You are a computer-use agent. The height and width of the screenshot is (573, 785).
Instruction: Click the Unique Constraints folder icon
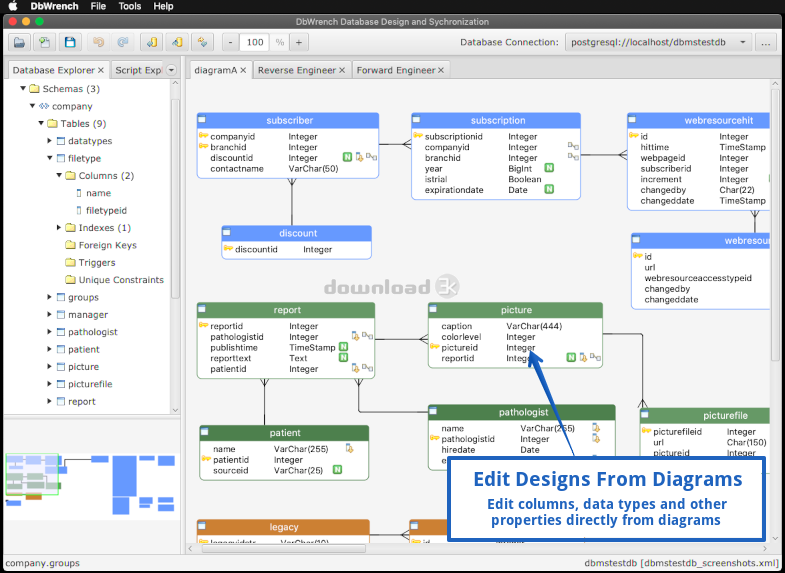(x=70, y=280)
